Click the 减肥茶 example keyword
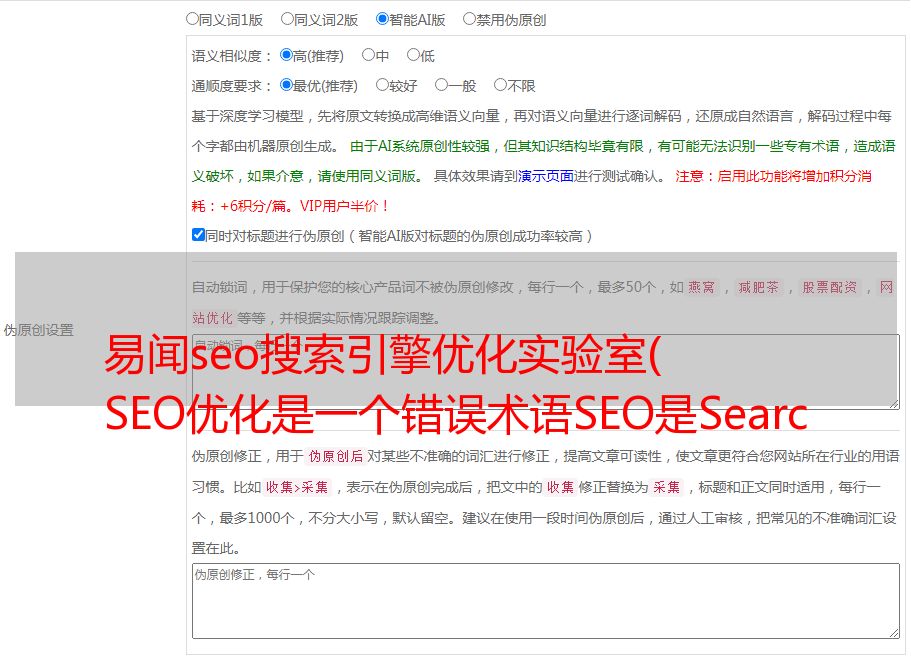The image size is (911, 658). click(758, 287)
